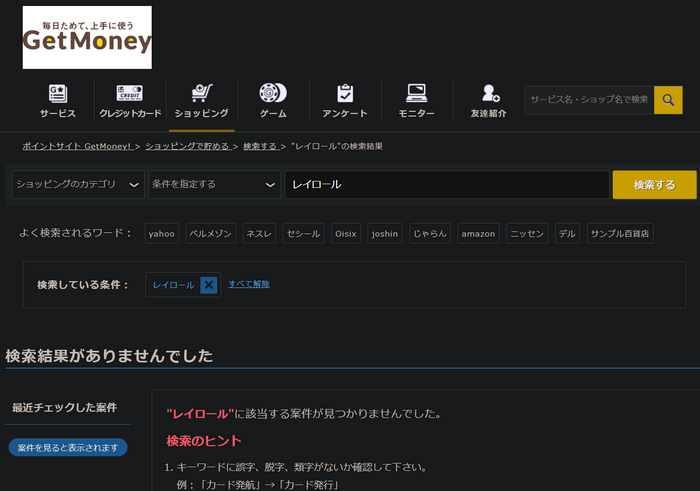Select the セシール keyword tag
The image size is (700, 491).
point(304,233)
